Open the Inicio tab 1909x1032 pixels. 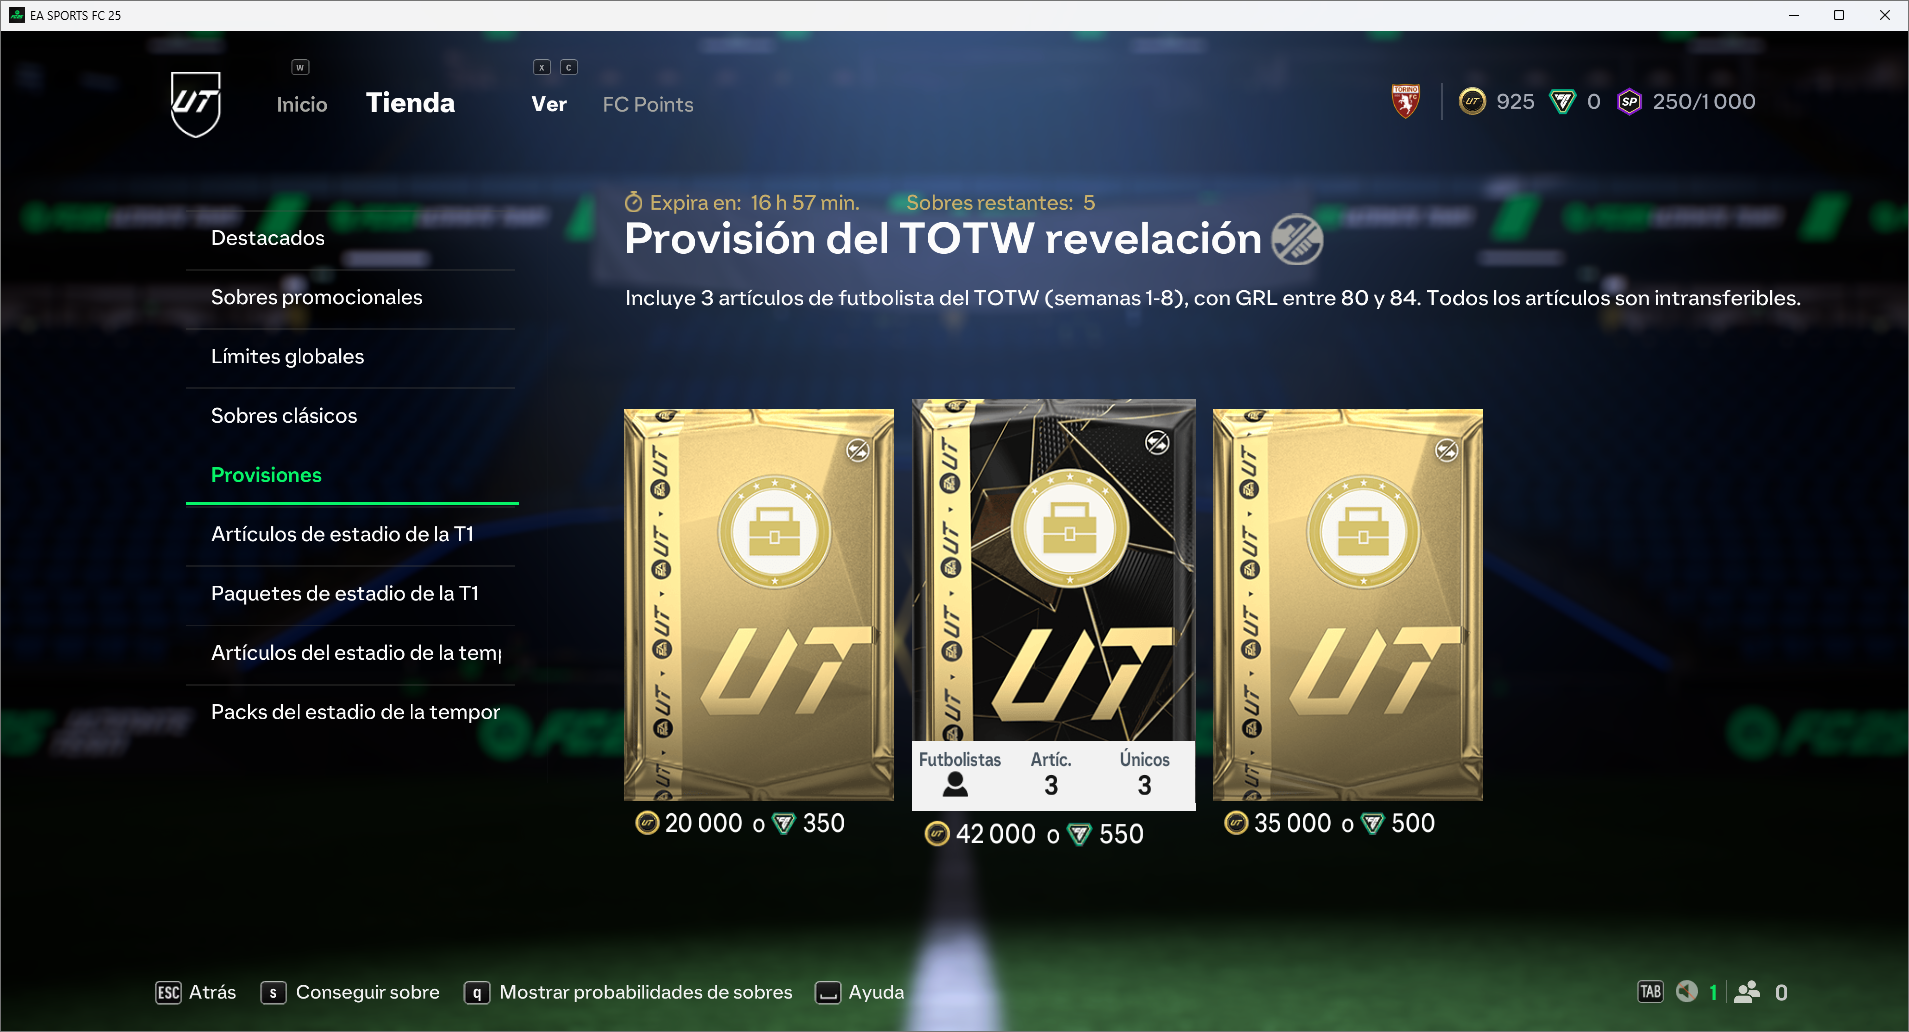[302, 104]
